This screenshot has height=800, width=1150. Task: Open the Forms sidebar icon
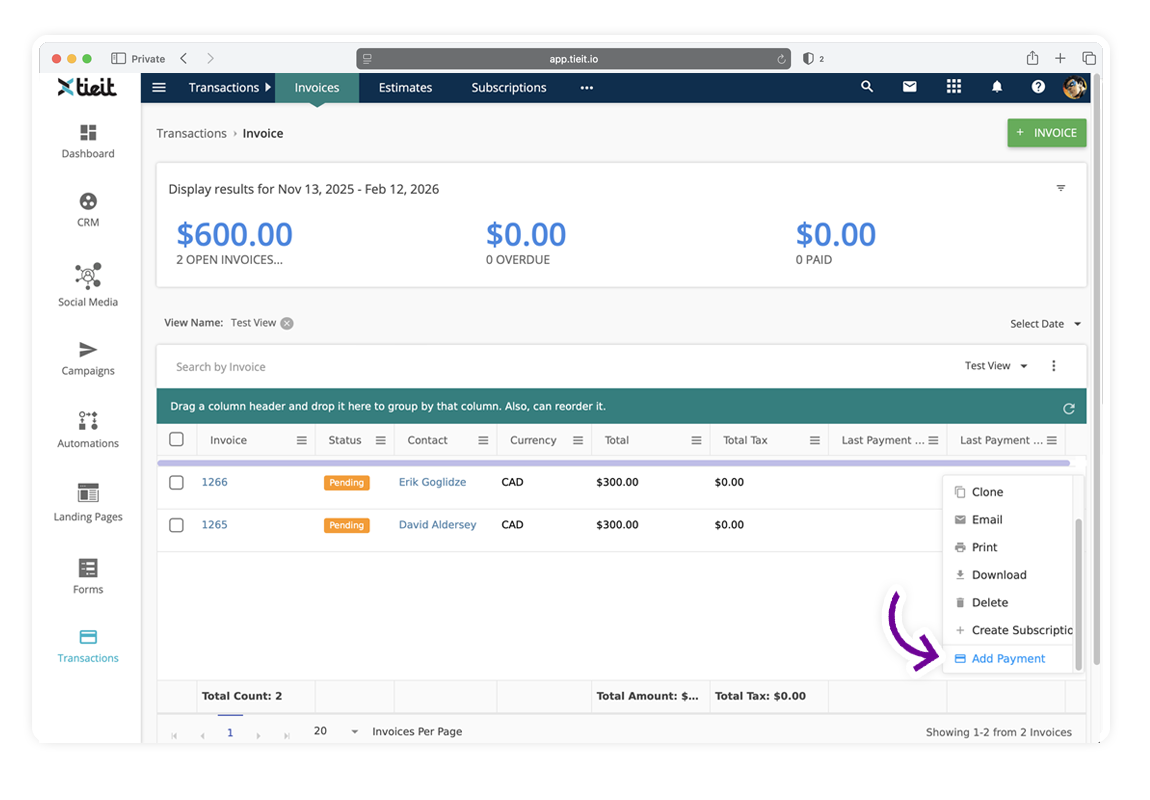[x=88, y=568]
